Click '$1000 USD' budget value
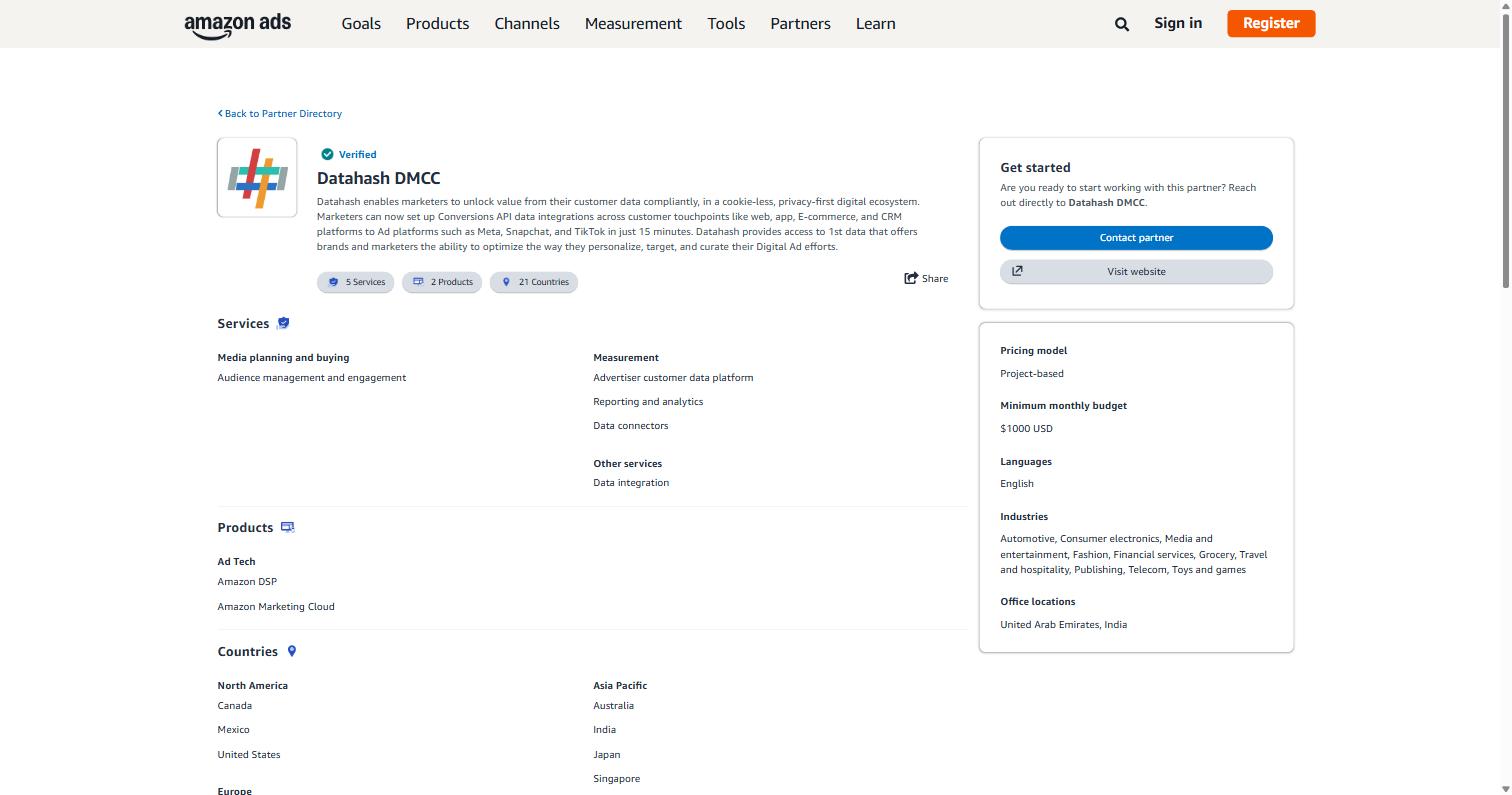 pos(1026,428)
